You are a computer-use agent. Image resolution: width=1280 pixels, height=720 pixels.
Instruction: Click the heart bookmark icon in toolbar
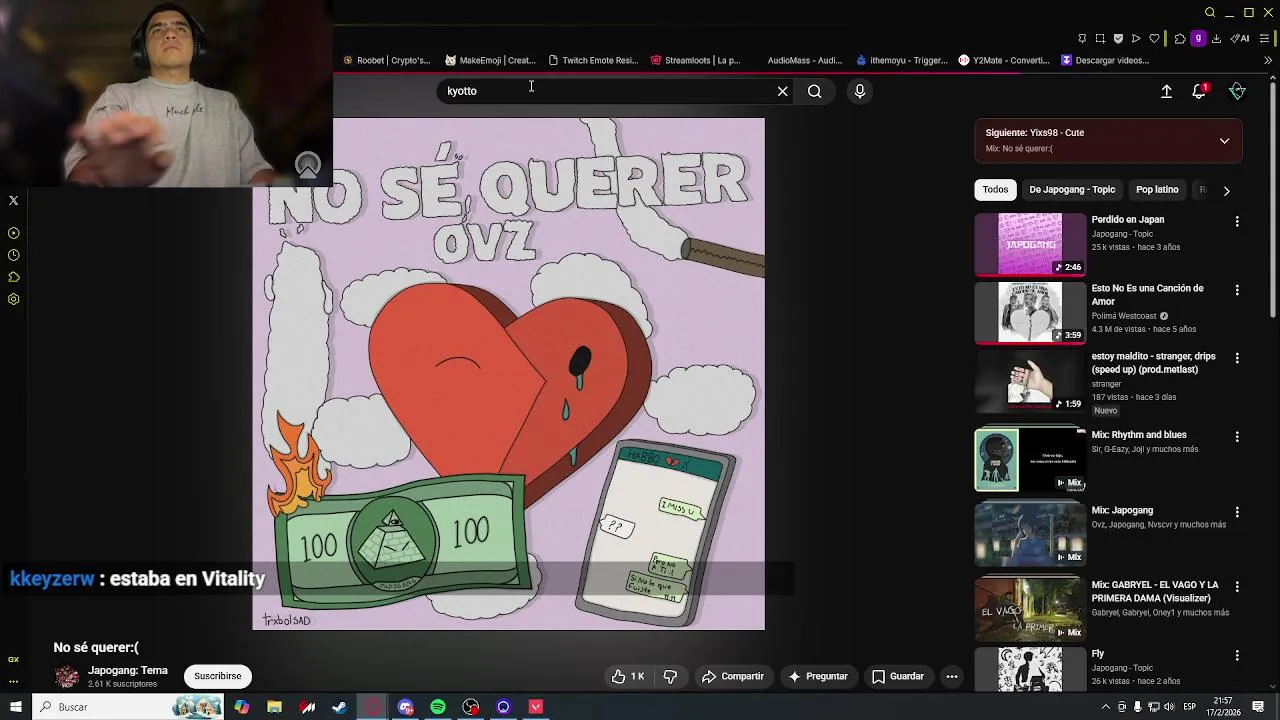(1154, 39)
